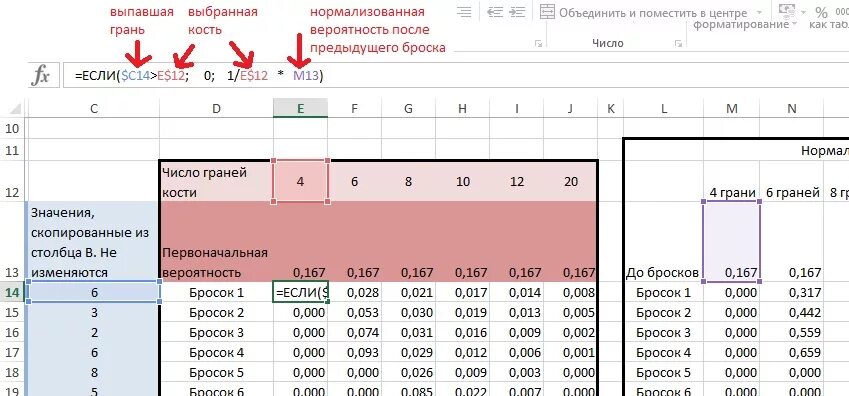849x396 pixels.
Task: Click cell E12 containing 4
Action: (300, 181)
